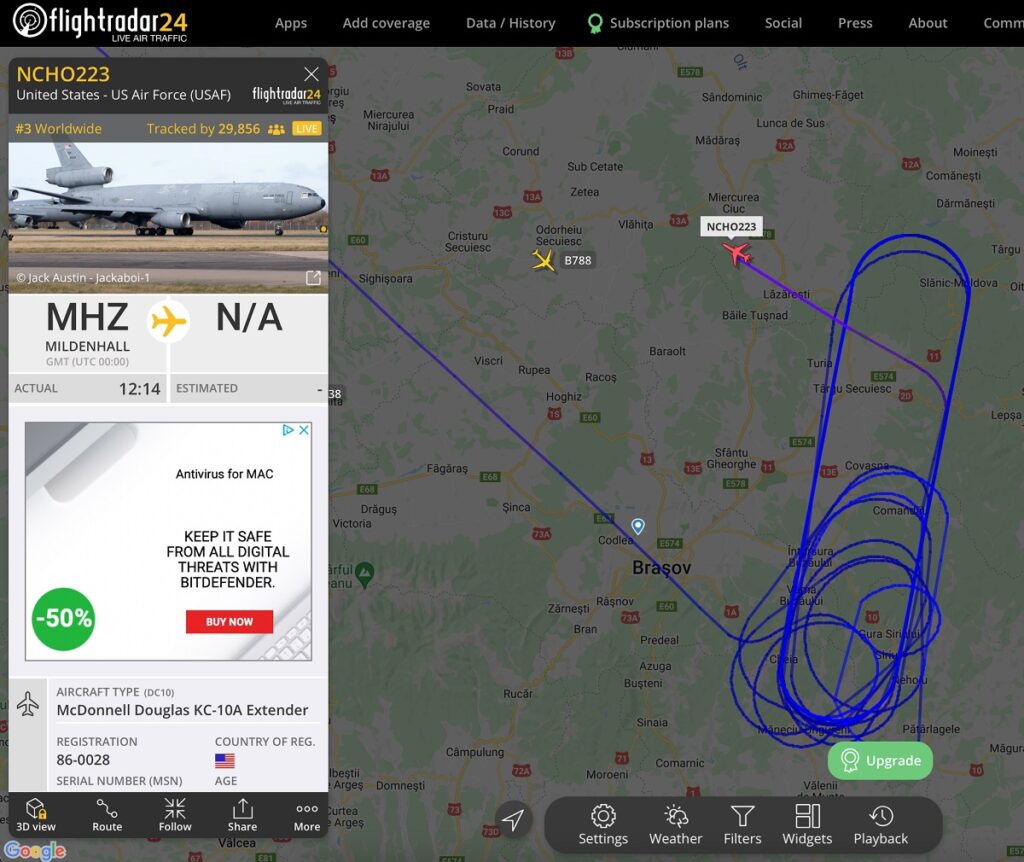
Task: Close the NCHO223 flight panel
Action: (x=312, y=74)
